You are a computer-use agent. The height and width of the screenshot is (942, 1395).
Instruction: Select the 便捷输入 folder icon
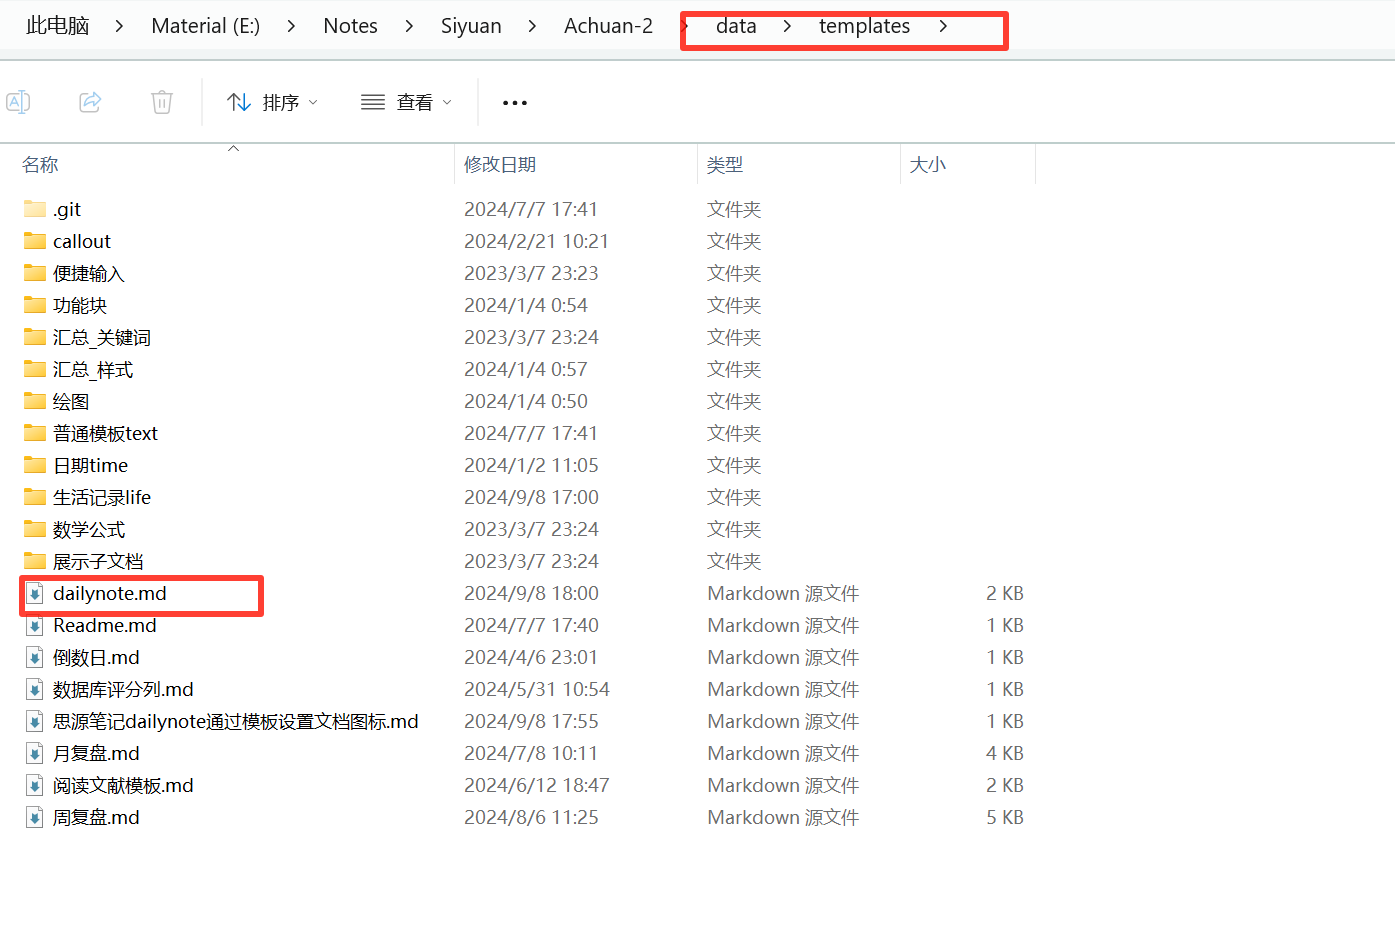coord(35,273)
